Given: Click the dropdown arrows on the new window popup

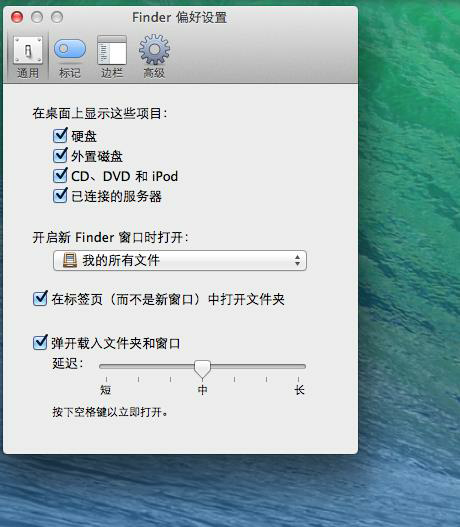Looking at the screenshot, I should (x=297, y=260).
